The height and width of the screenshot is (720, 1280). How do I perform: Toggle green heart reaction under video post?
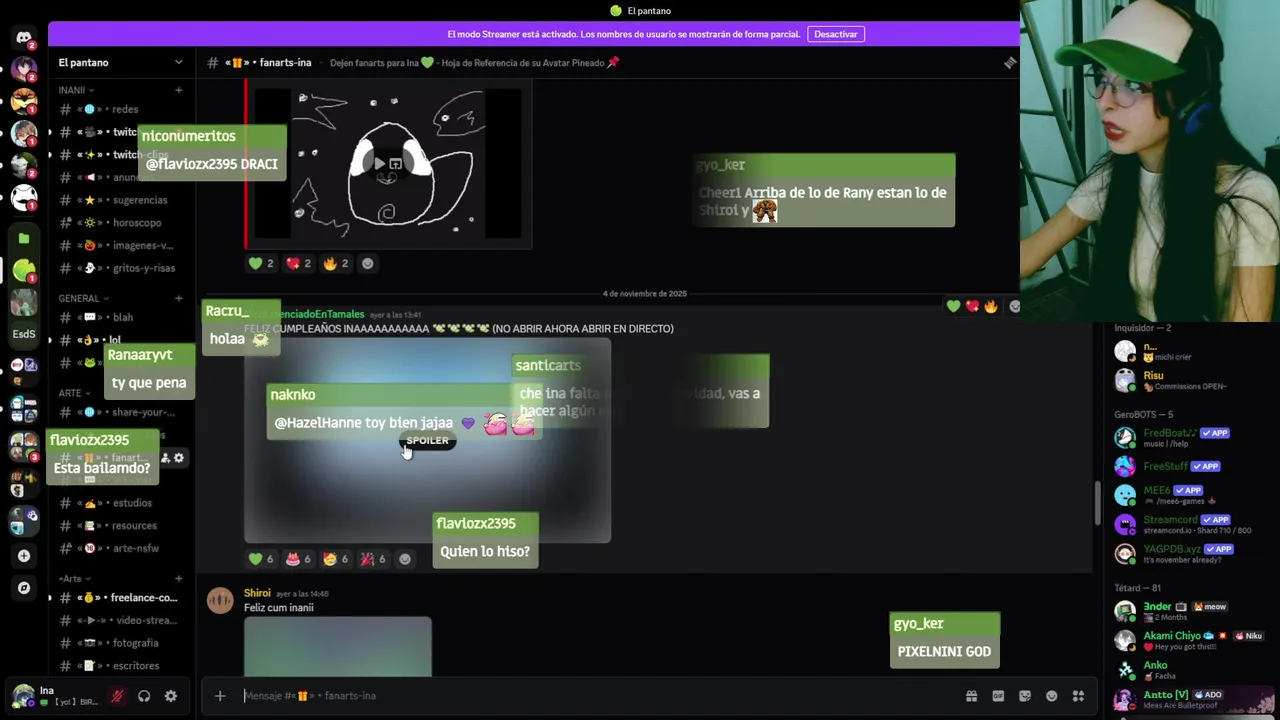pyautogui.click(x=261, y=264)
